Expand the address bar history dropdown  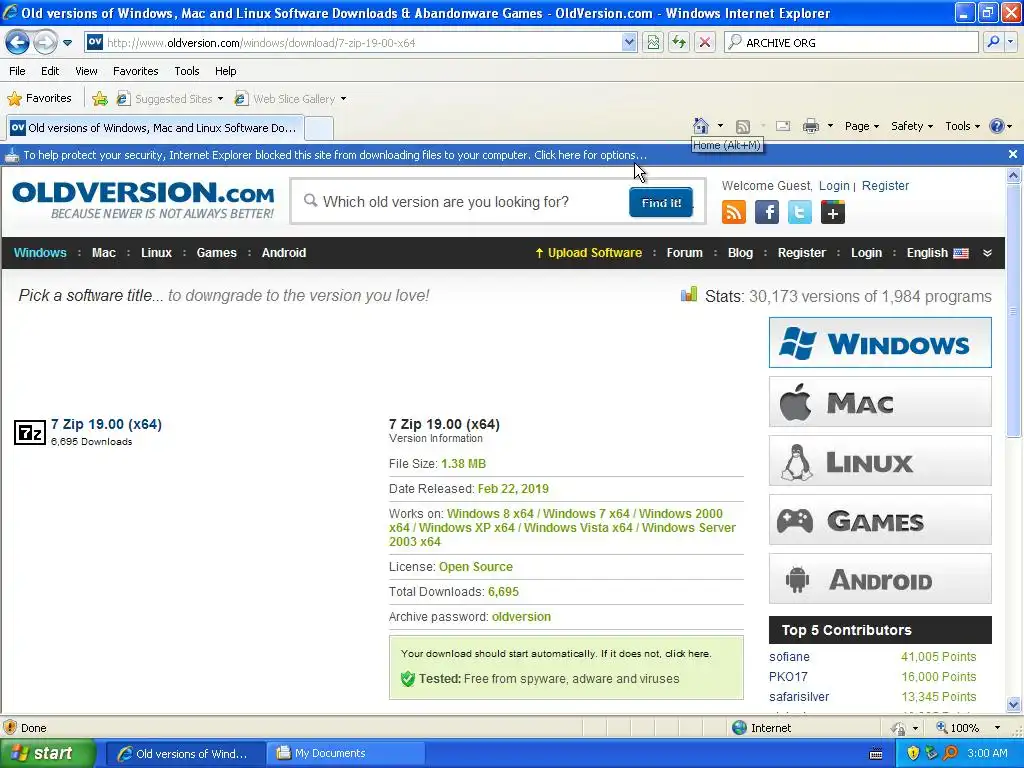pyautogui.click(x=629, y=42)
